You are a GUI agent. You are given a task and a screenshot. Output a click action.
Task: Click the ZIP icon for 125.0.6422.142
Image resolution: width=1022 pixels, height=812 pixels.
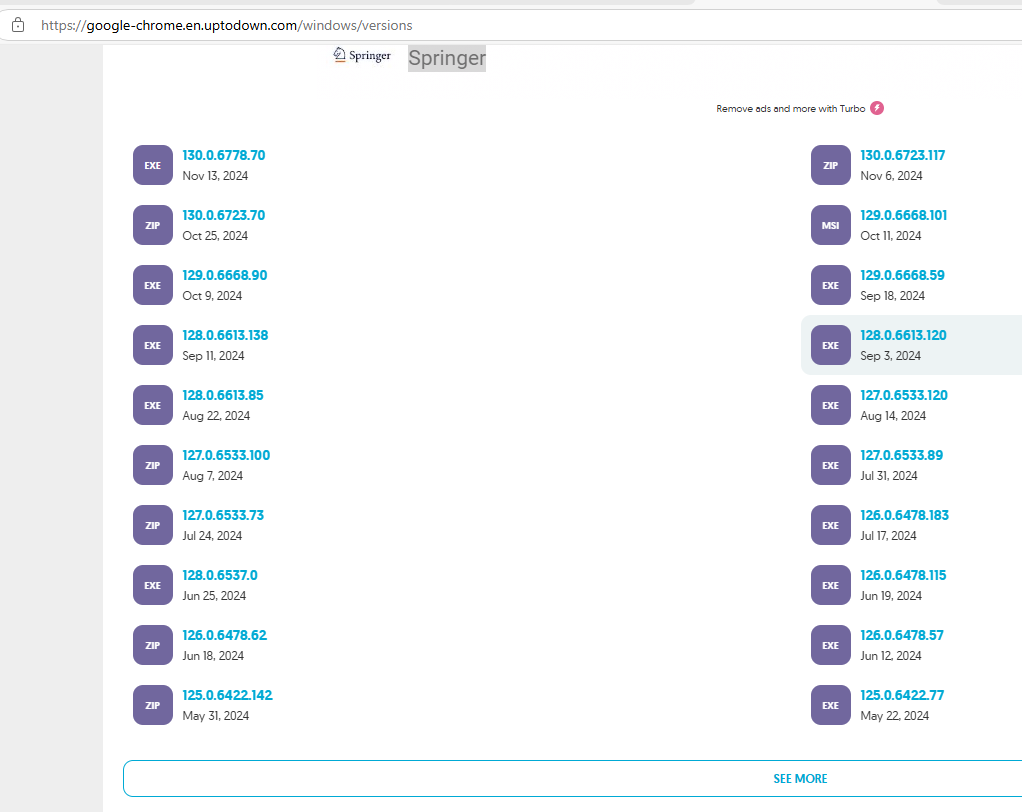(153, 704)
